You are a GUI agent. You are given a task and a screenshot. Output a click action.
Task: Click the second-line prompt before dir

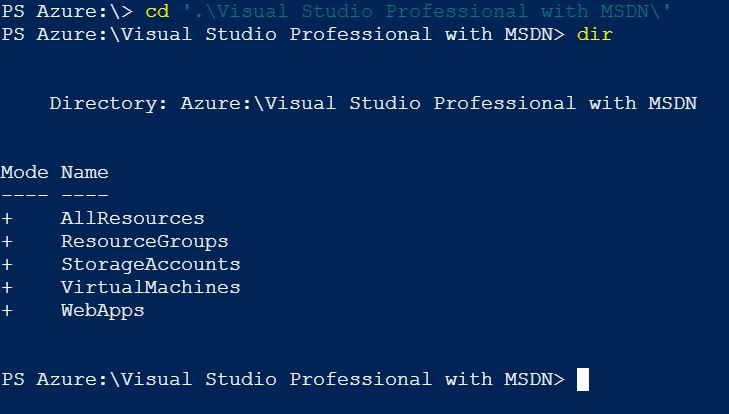point(283,34)
